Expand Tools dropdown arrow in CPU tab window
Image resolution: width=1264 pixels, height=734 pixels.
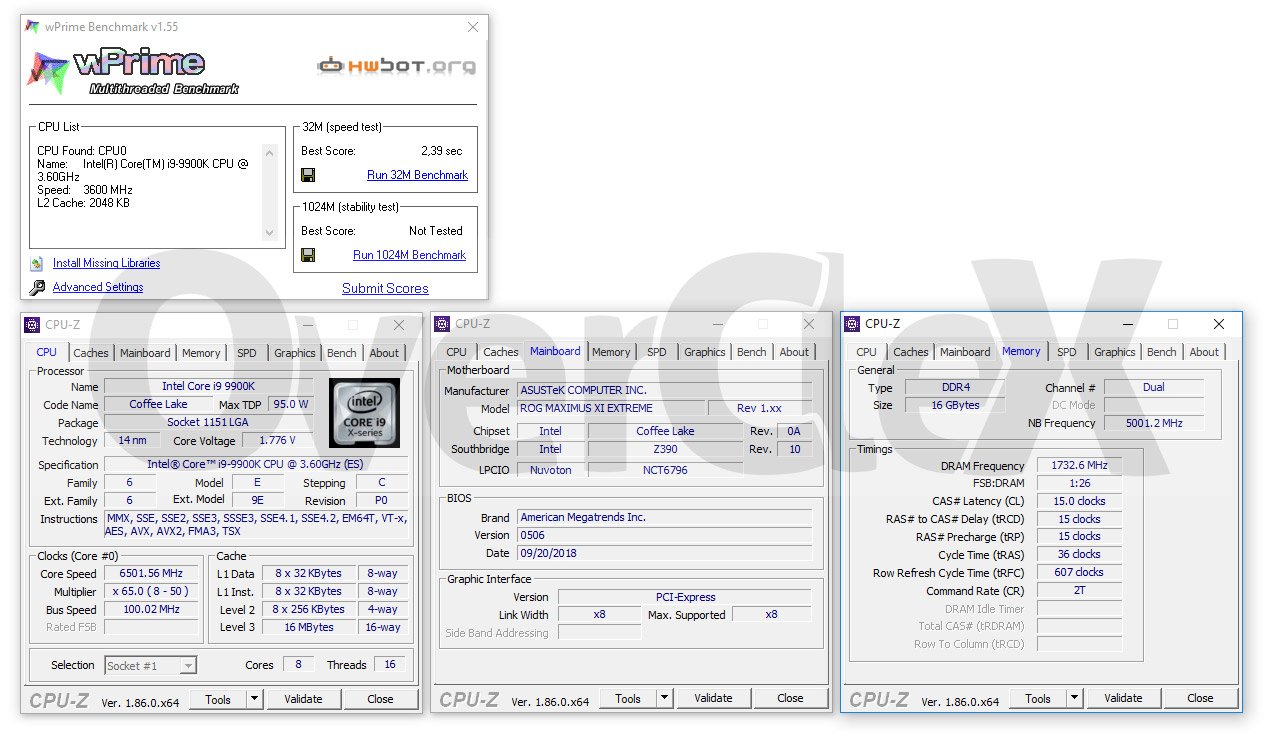click(255, 699)
